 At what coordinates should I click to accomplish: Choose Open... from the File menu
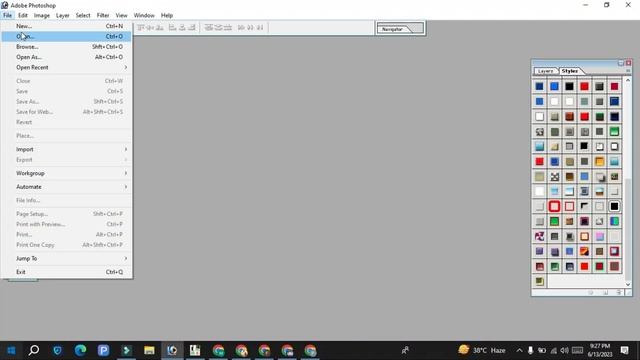tap(67, 36)
